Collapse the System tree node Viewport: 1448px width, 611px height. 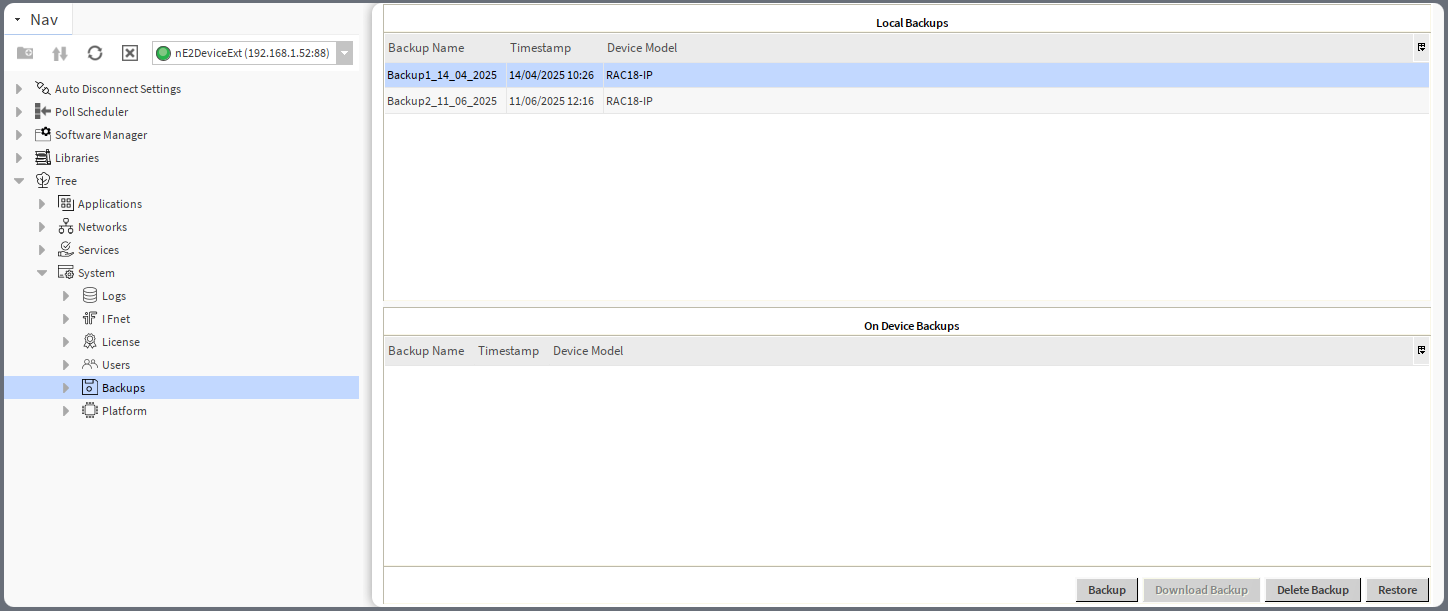tap(42, 272)
